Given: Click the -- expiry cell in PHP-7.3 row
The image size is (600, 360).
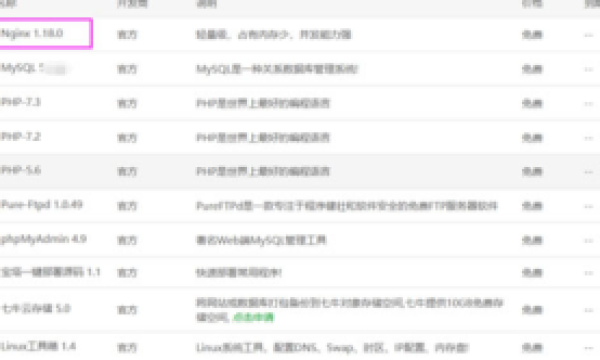Looking at the screenshot, I should [589, 103].
